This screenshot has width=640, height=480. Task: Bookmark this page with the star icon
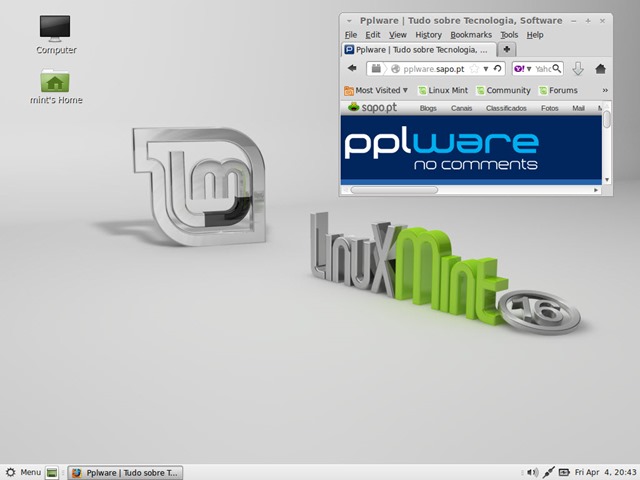(x=473, y=69)
